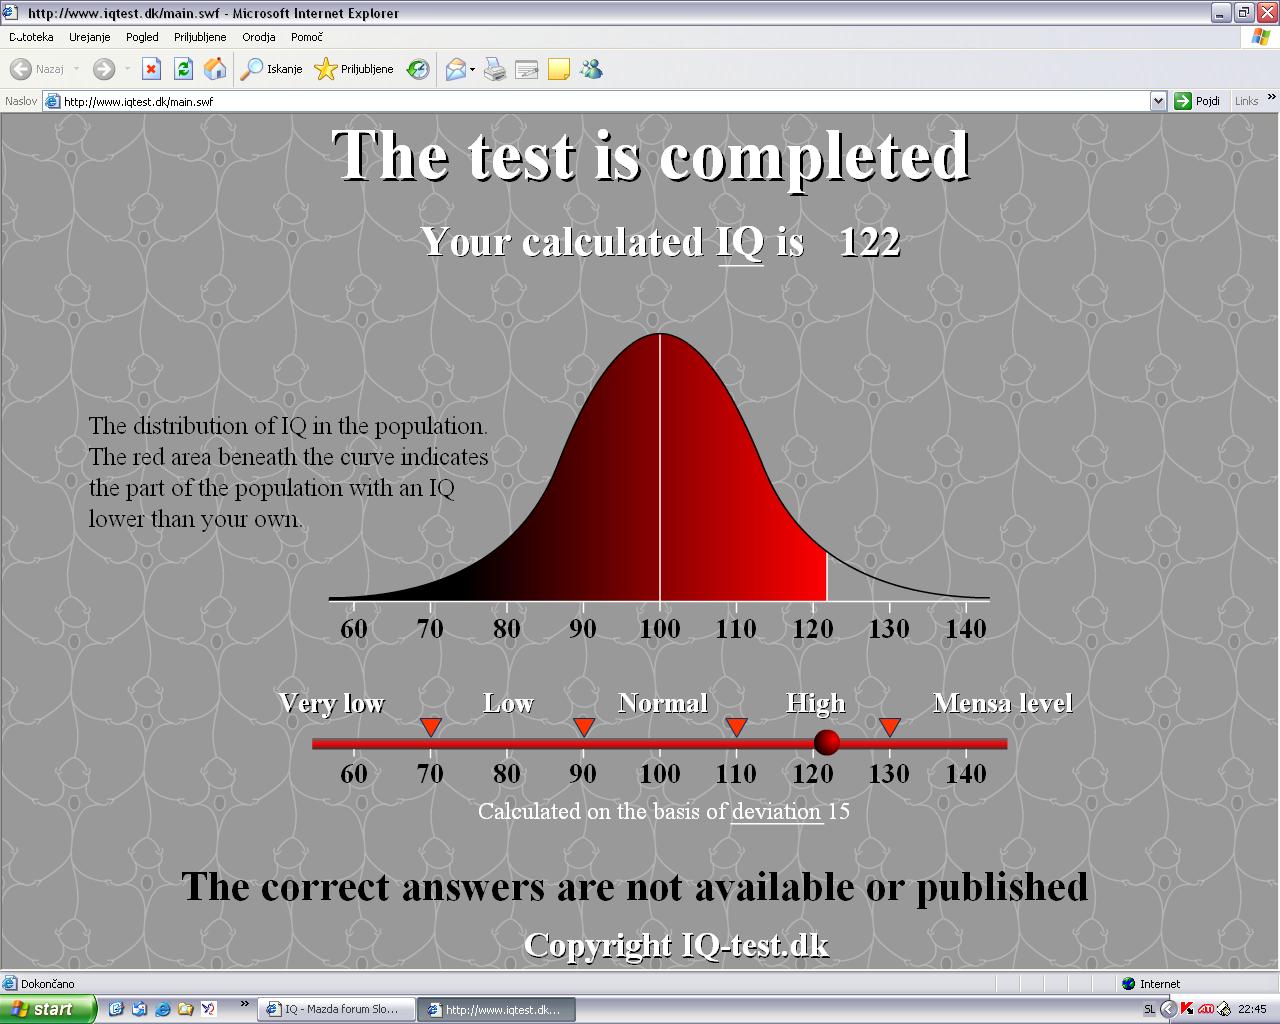1280x1024 pixels.
Task: Click the High range label
Action: pos(816,704)
